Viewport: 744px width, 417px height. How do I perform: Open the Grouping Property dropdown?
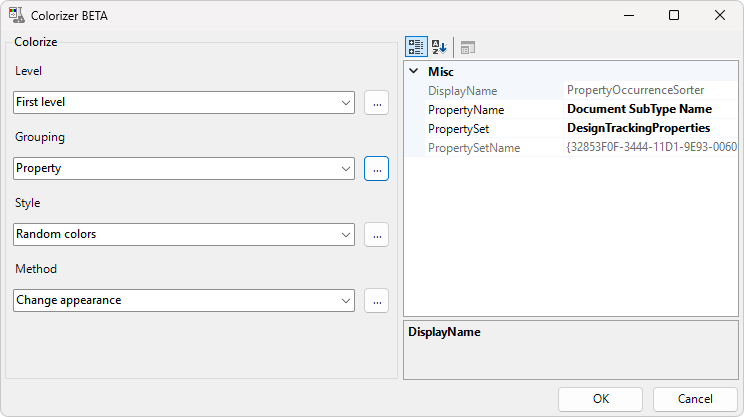pyautogui.click(x=184, y=168)
